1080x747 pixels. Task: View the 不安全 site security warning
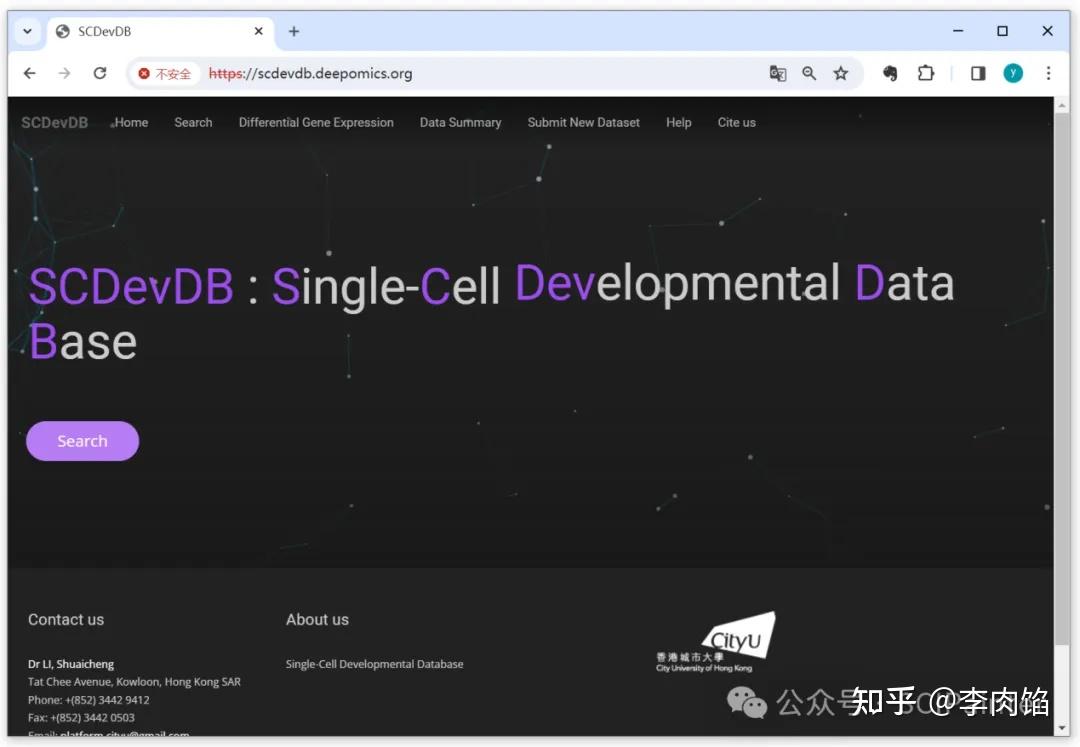[165, 73]
